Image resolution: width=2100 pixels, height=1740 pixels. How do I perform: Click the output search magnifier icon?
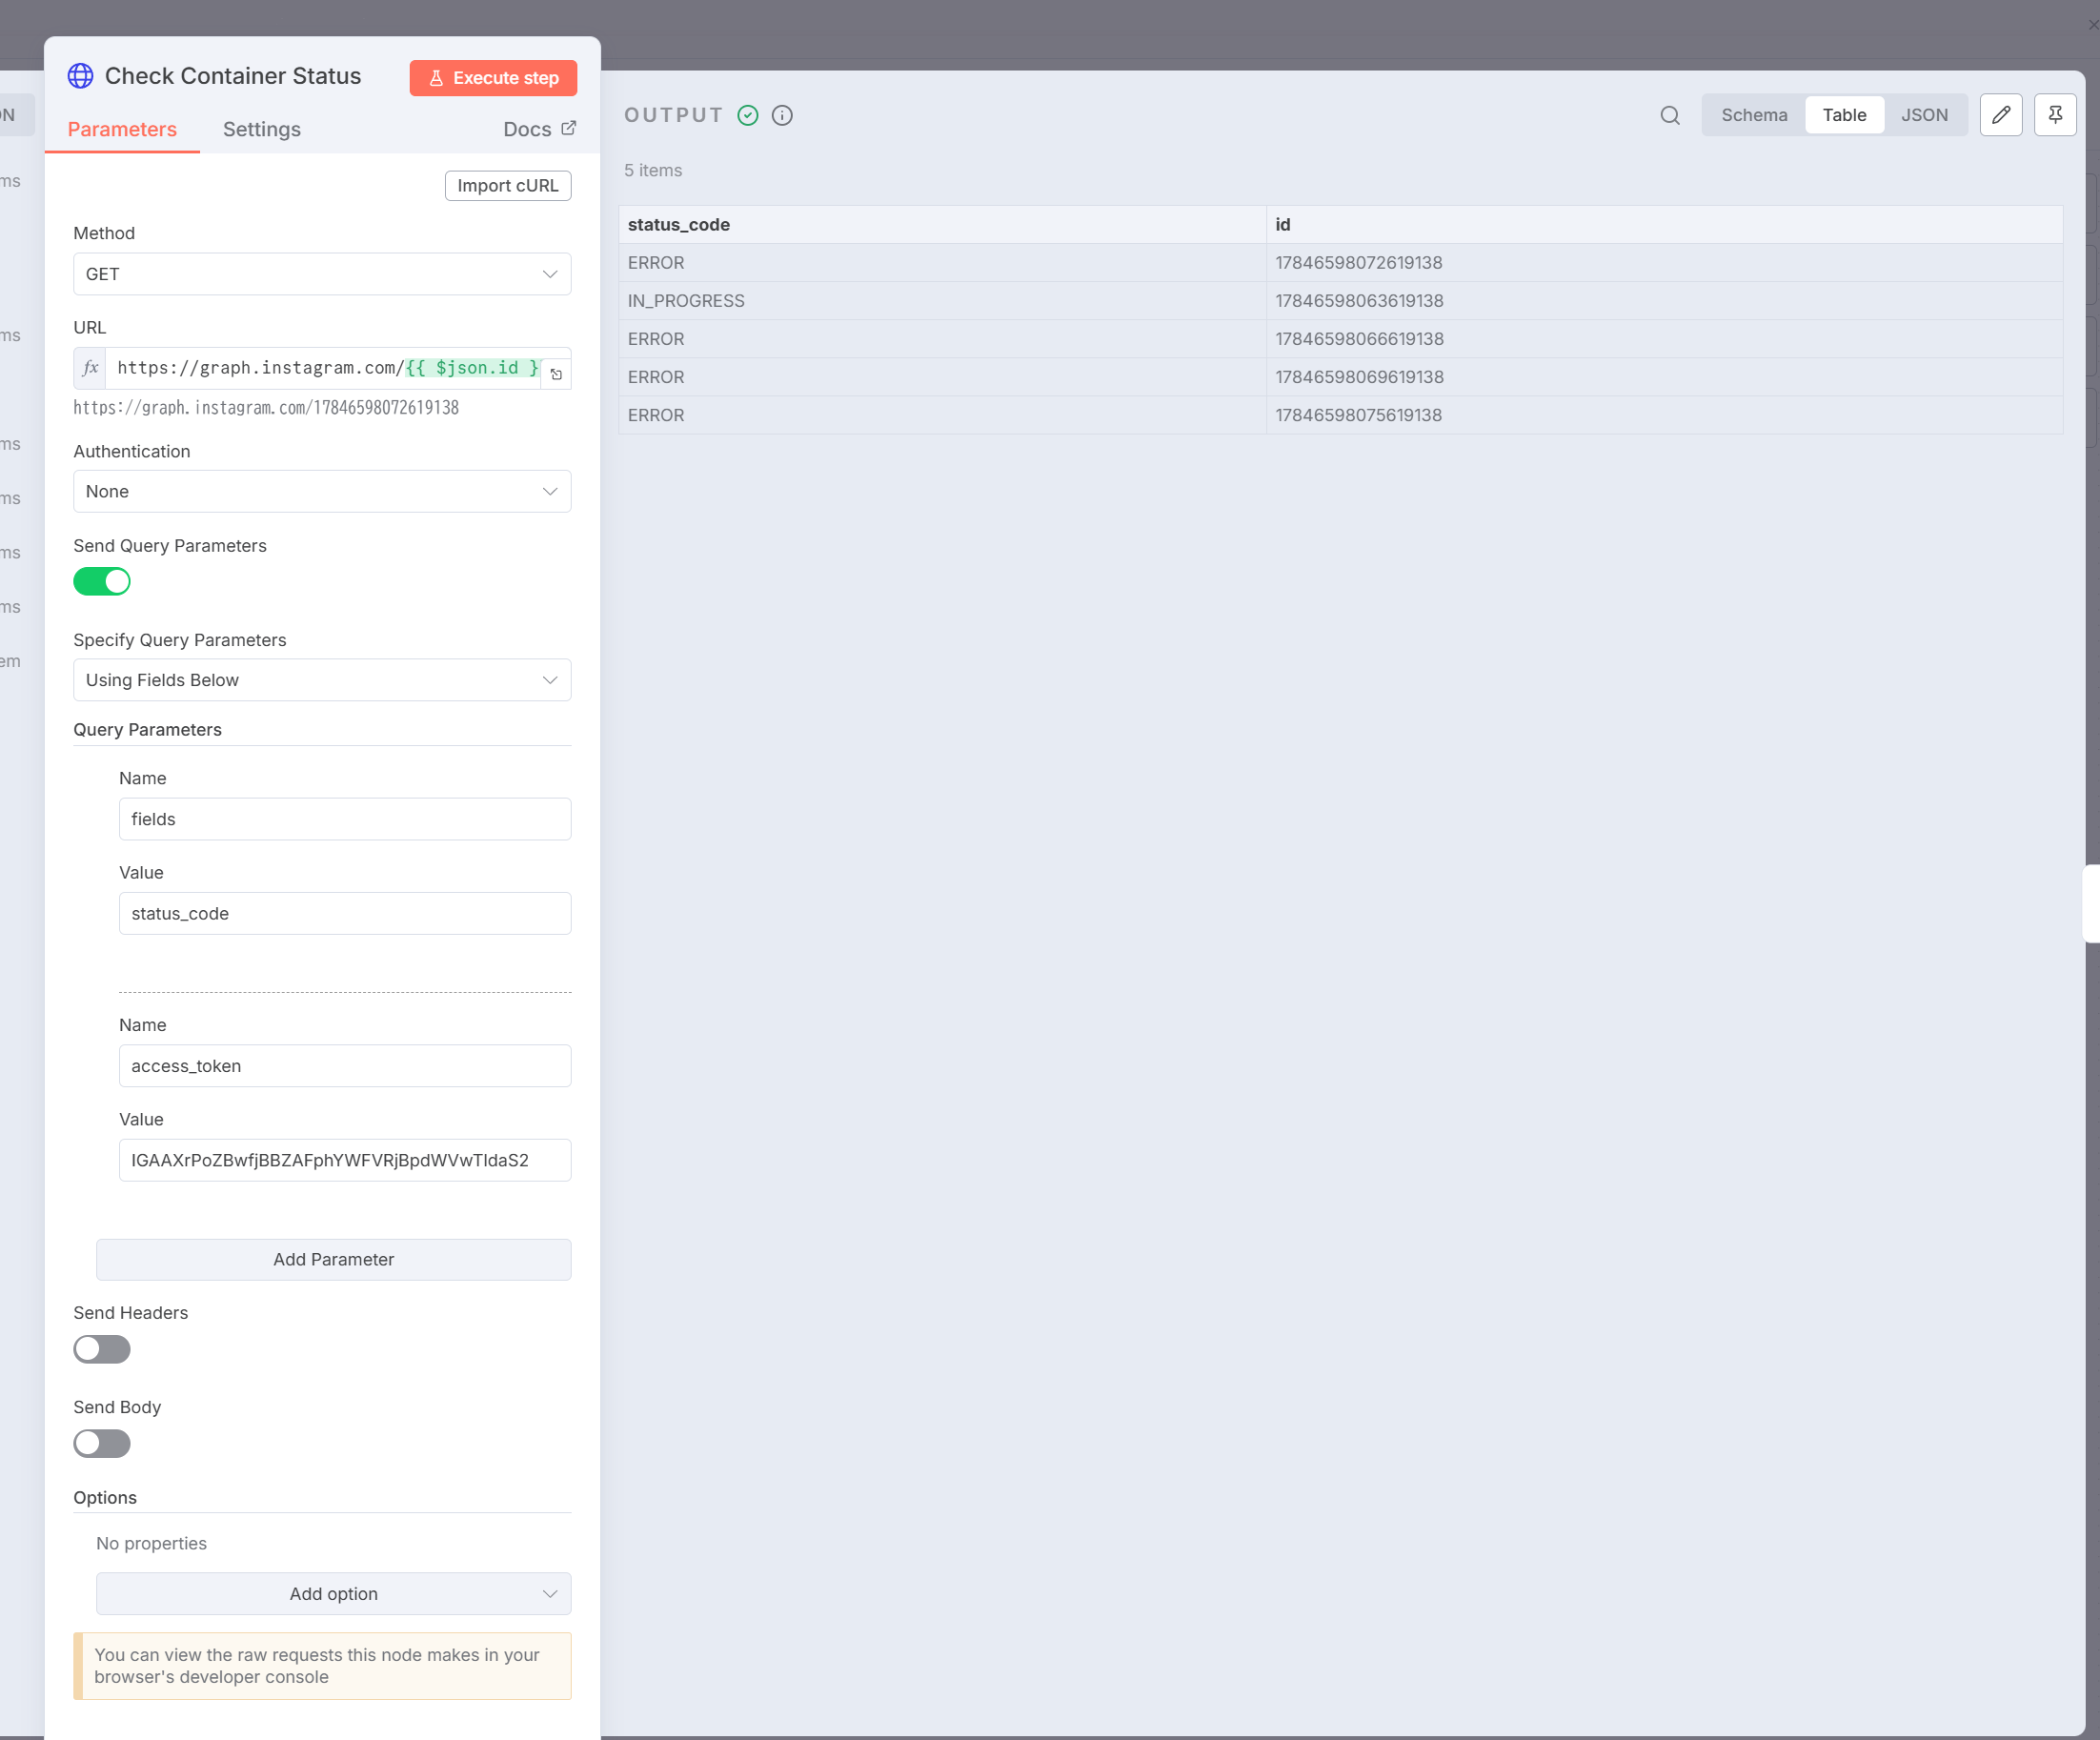[1669, 115]
